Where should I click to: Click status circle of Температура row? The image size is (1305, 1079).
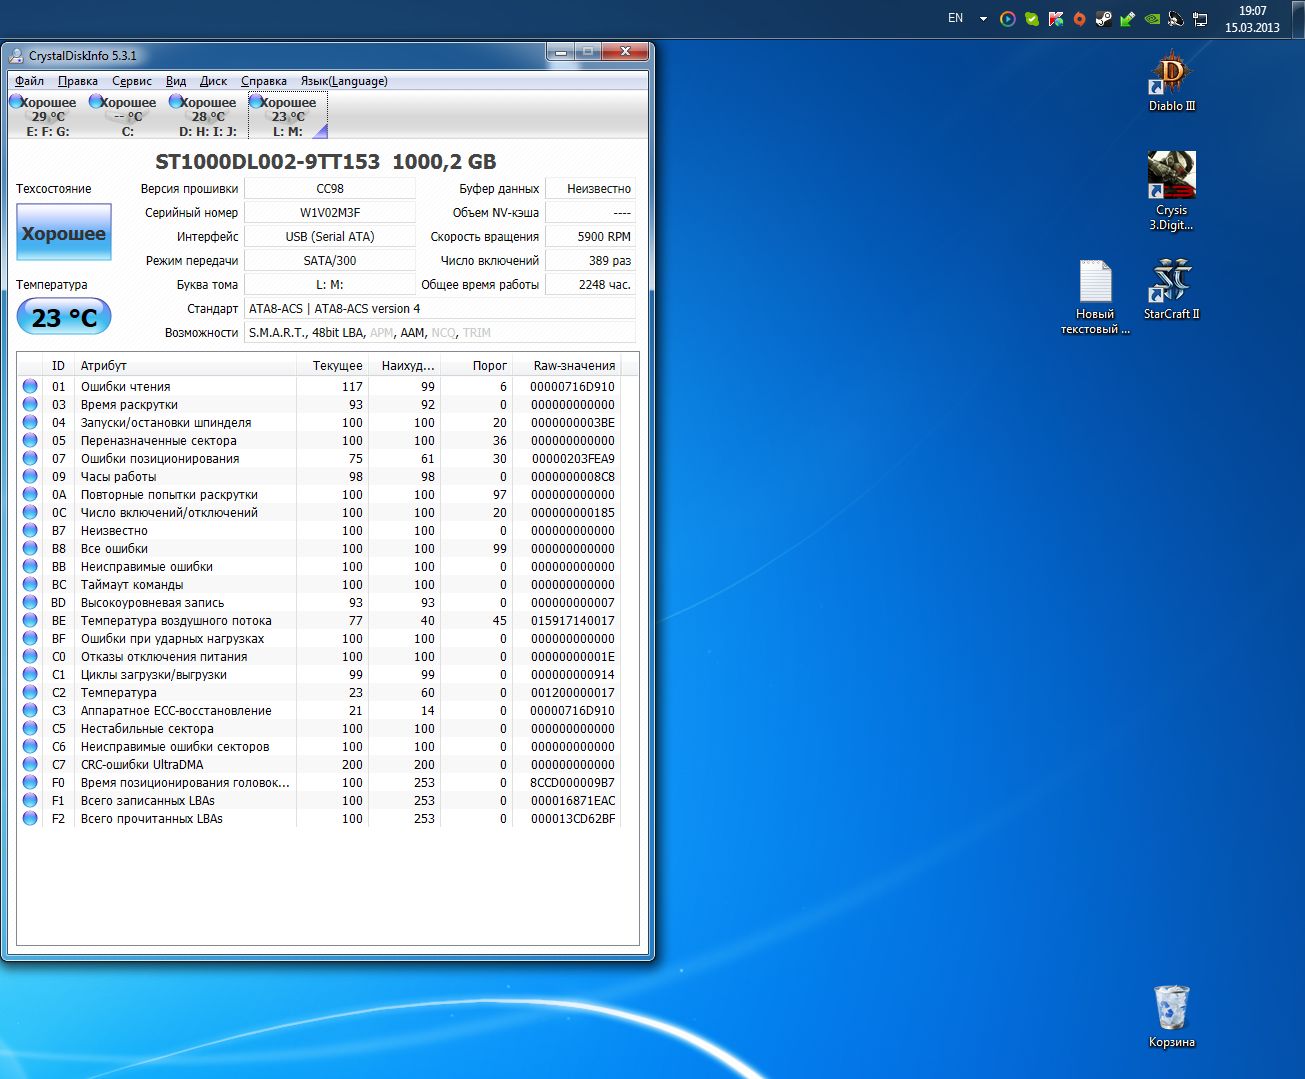point(30,692)
